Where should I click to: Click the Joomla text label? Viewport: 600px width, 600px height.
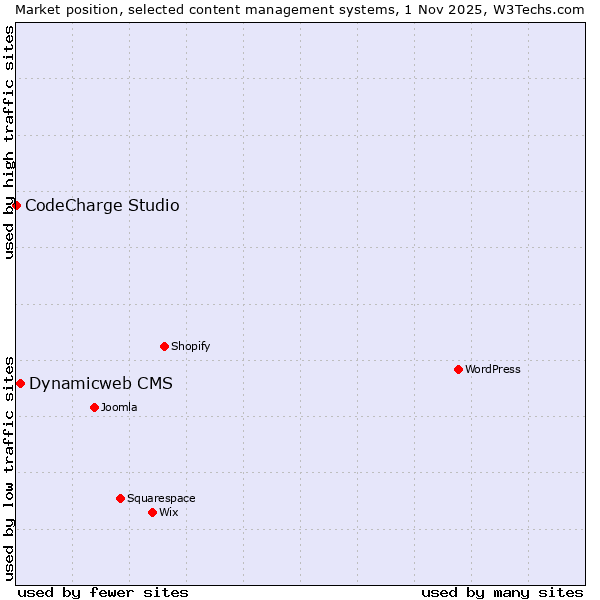tap(119, 408)
